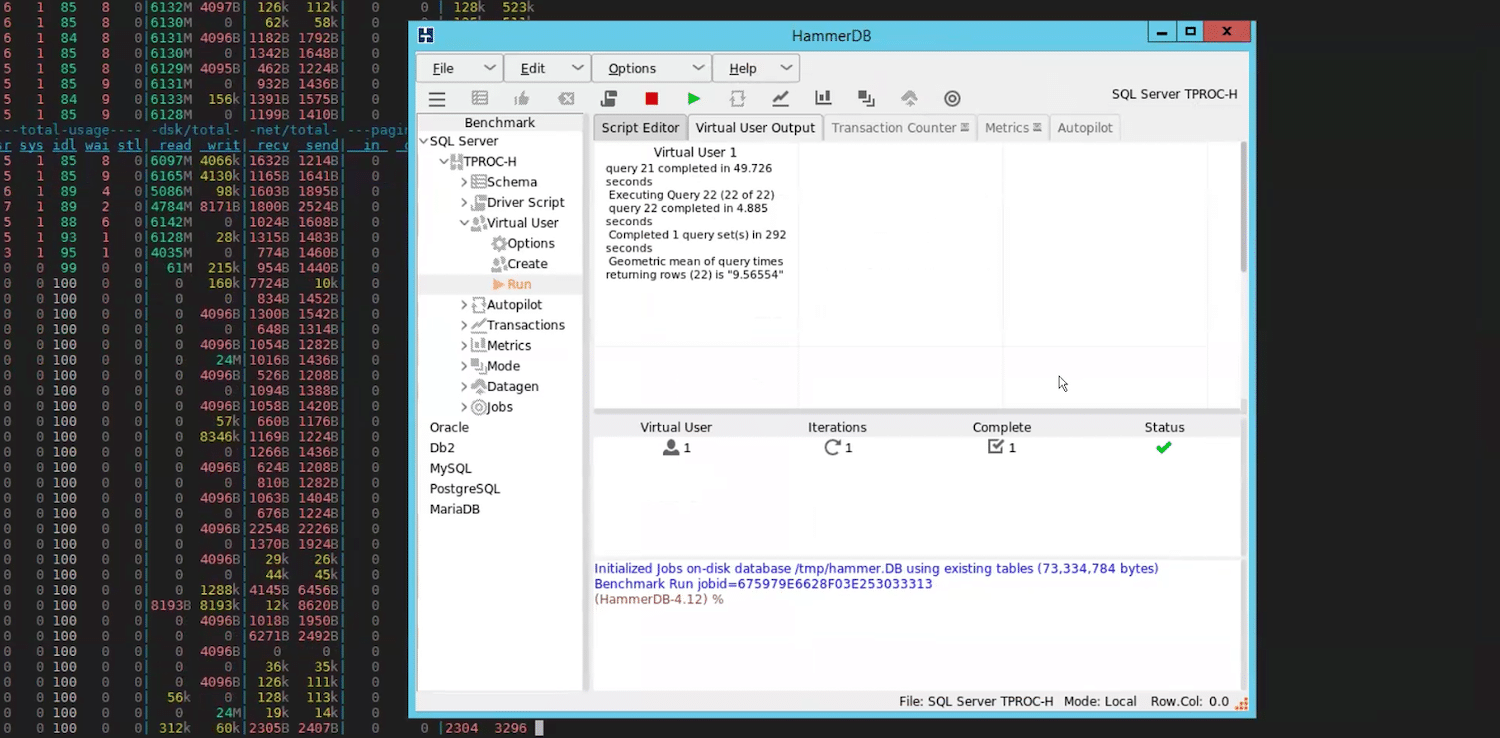Screen dimensions: 1500x738
Task: Click the resize grip at window corner
Action: point(1243,704)
